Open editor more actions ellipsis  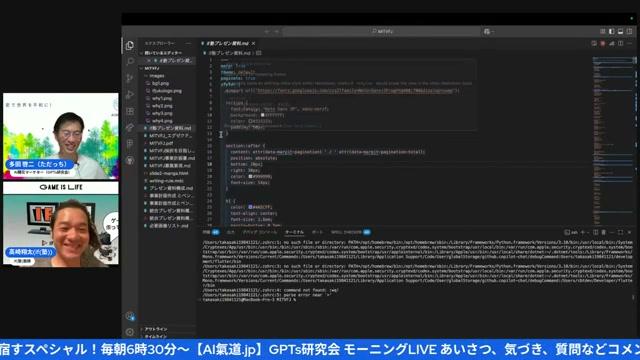(629, 43)
